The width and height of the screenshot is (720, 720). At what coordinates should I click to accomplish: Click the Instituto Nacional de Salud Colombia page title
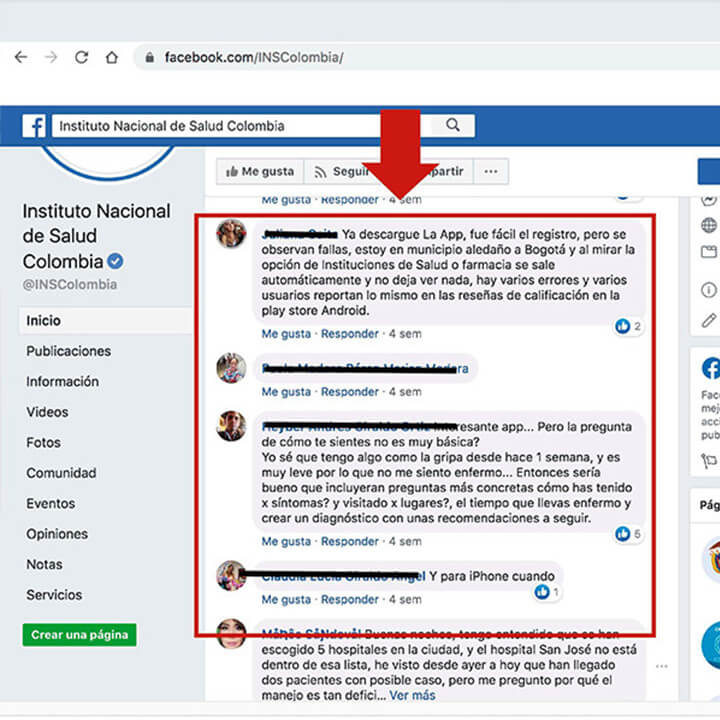click(x=96, y=236)
